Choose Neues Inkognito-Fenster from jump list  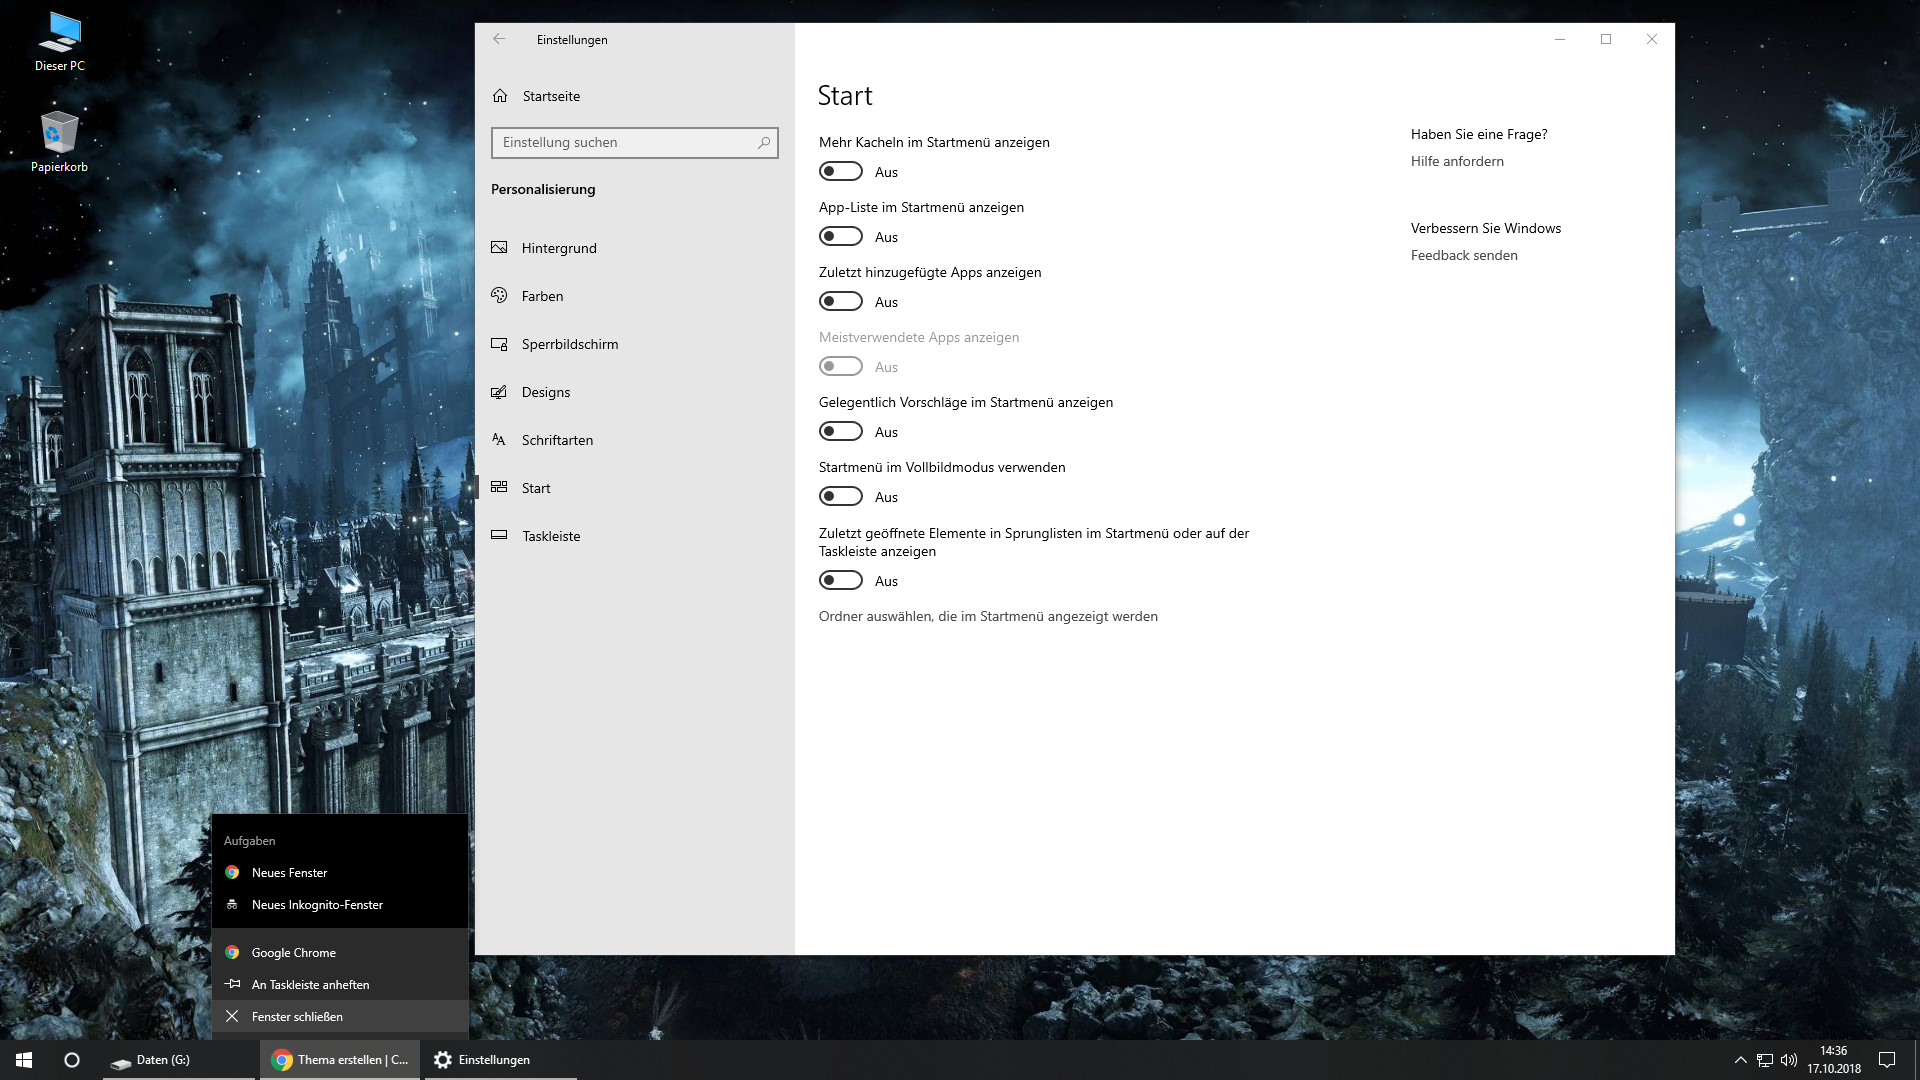click(317, 905)
